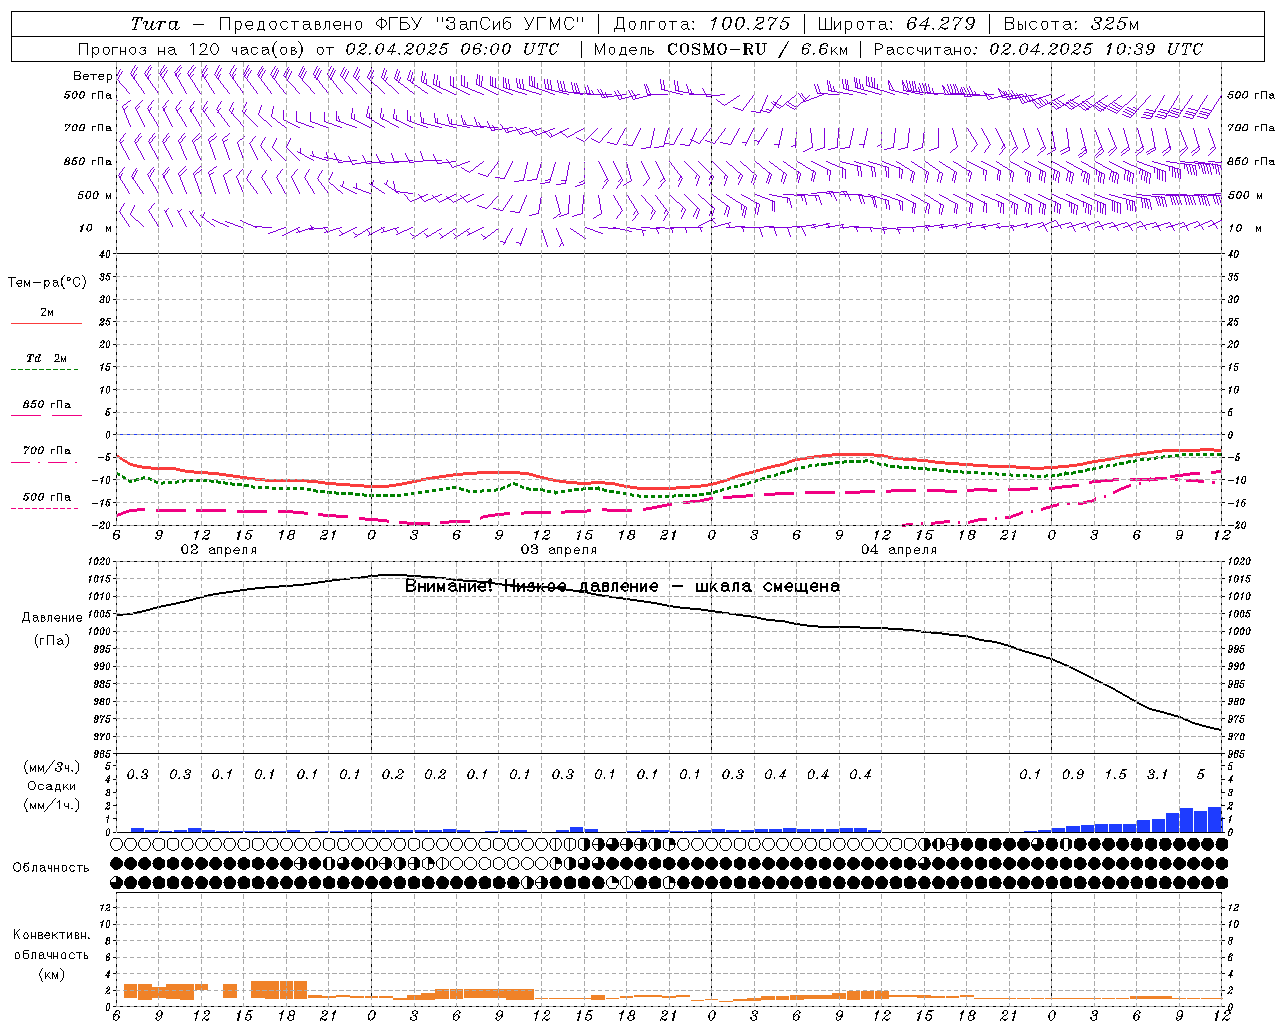Click the "500 гПа" temperature legend entry
The height and width of the screenshot is (1024, 1280).
(46, 497)
